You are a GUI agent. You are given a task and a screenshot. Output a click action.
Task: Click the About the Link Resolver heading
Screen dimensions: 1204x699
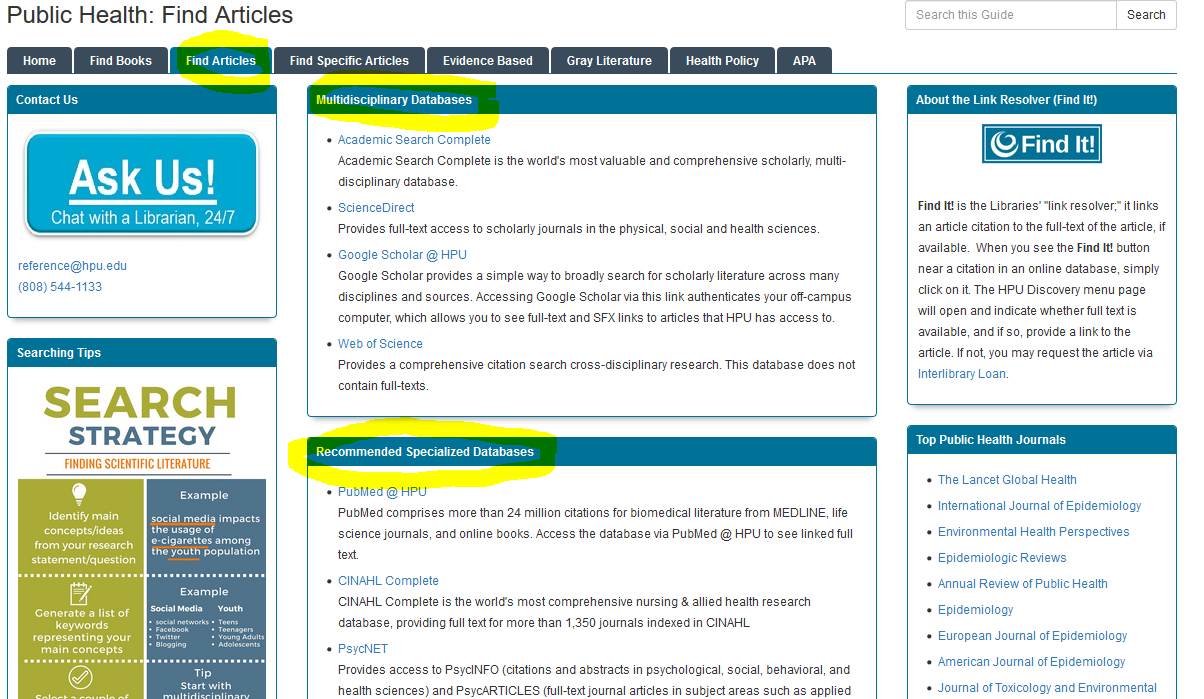tap(1006, 100)
